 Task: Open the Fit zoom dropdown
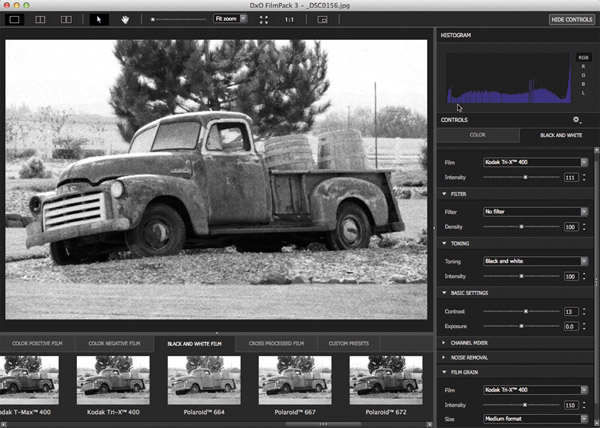coord(230,19)
